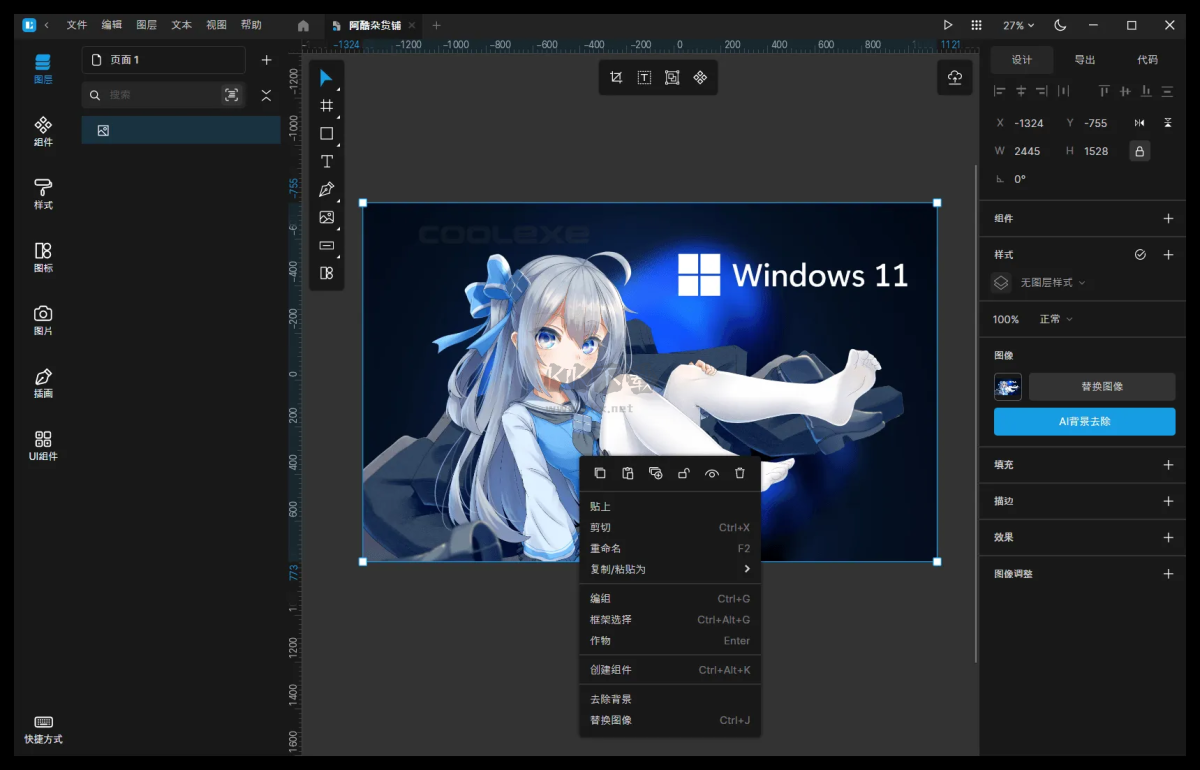The image size is (1200, 770).
Task: Choose 去除背景 from the context menu
Action: coord(611,699)
